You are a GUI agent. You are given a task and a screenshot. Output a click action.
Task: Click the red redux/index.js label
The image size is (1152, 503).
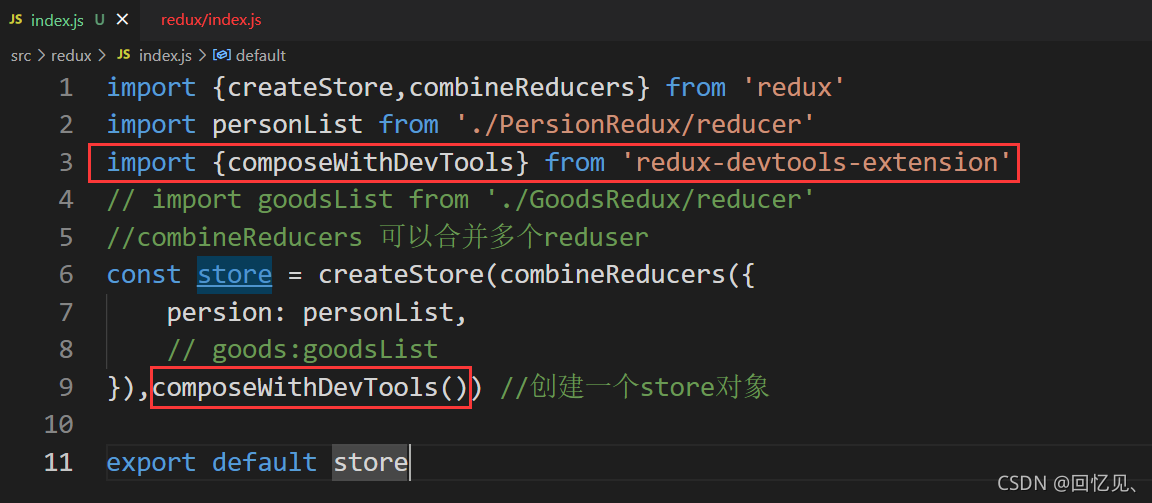(211, 21)
